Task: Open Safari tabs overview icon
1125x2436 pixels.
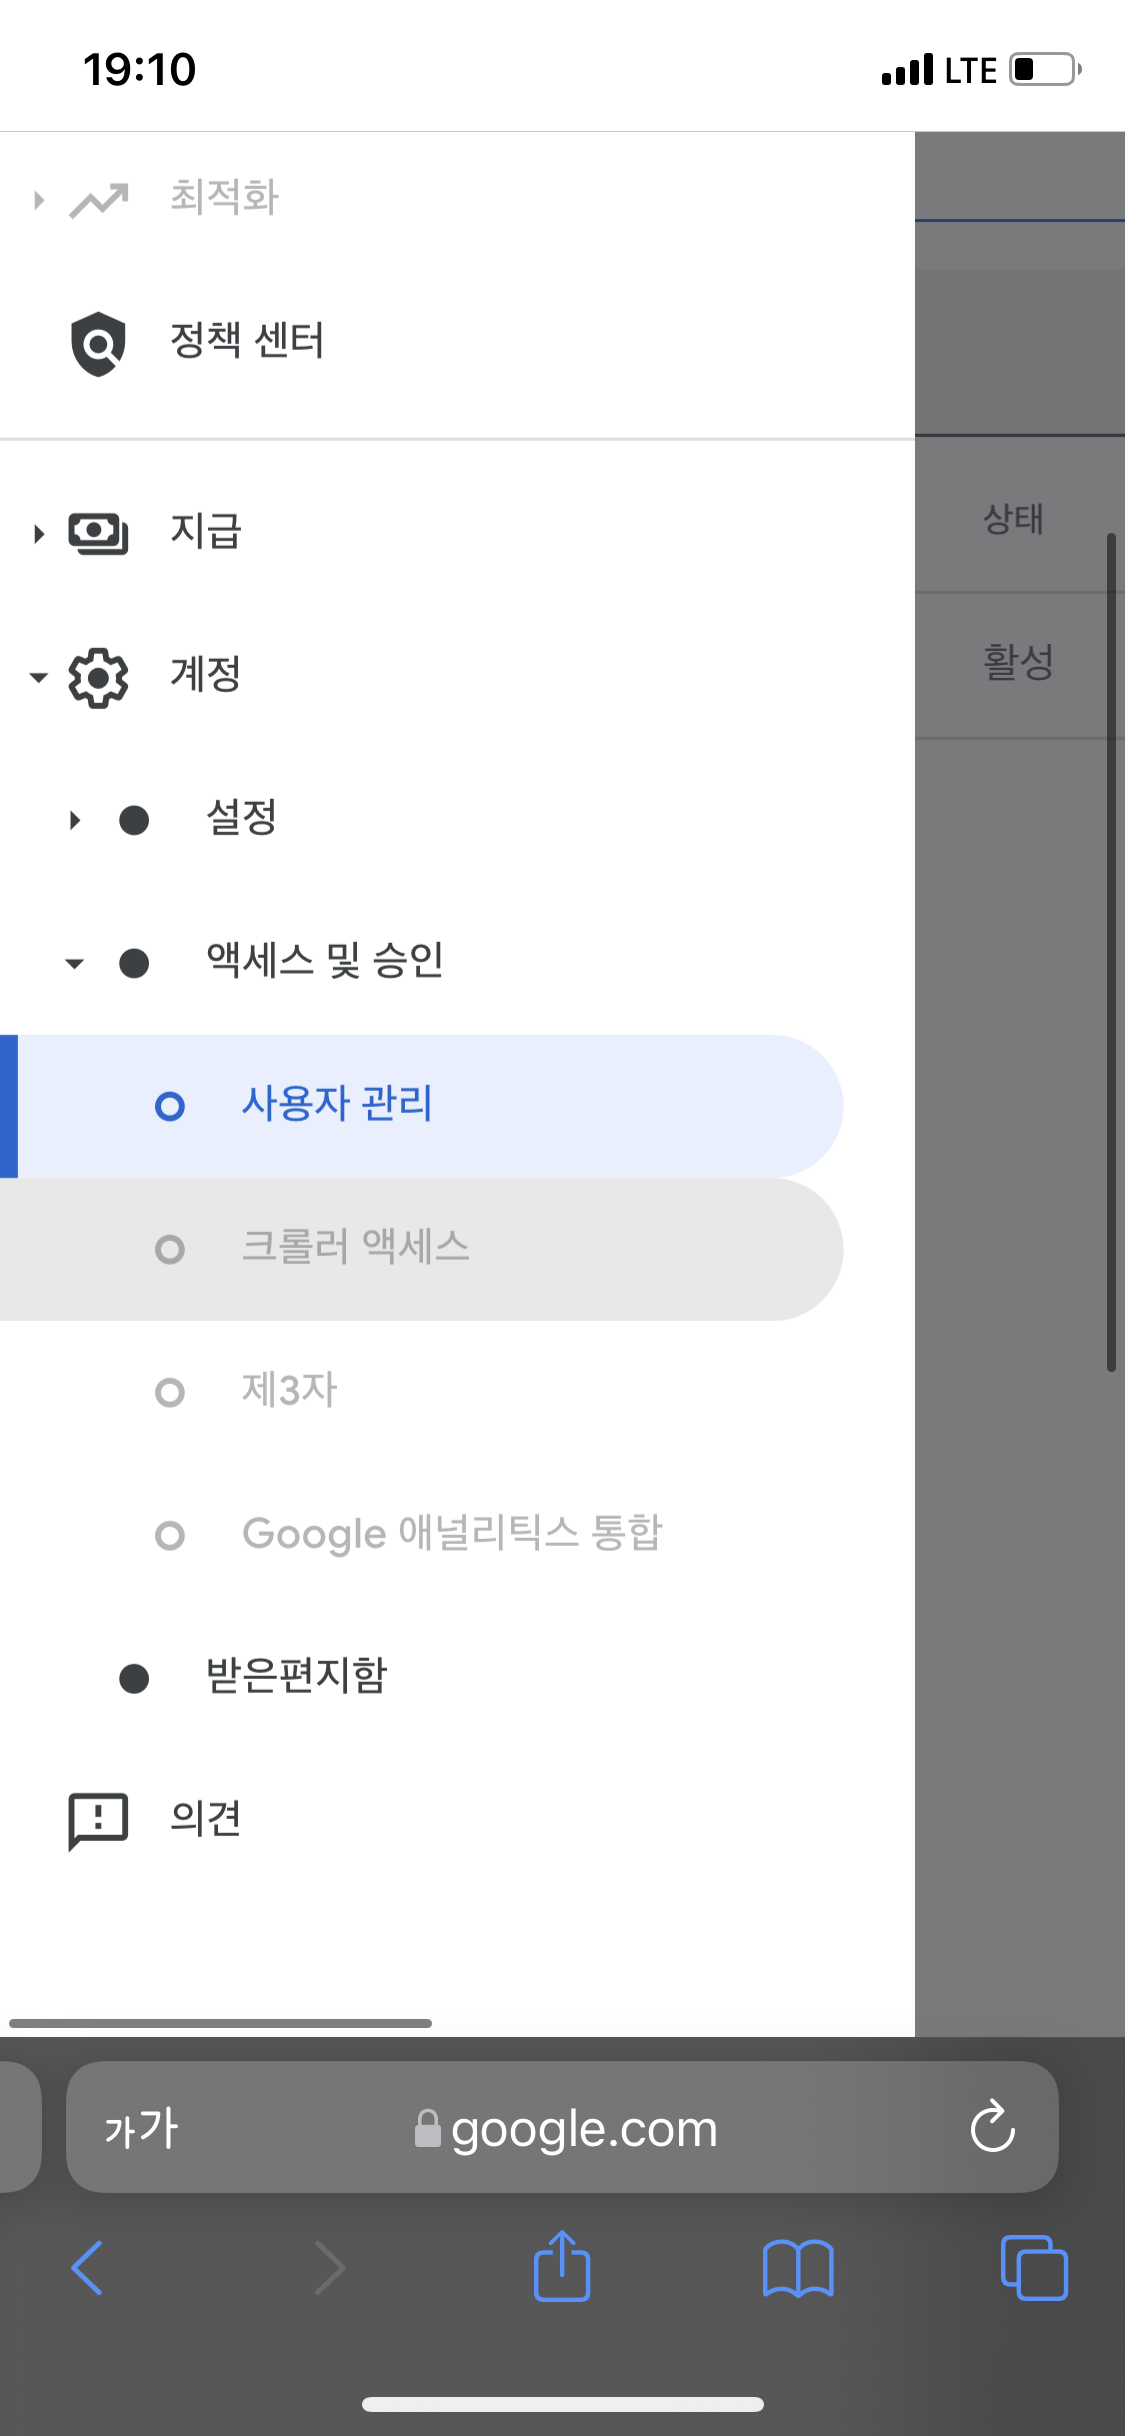Action: click(1034, 2268)
